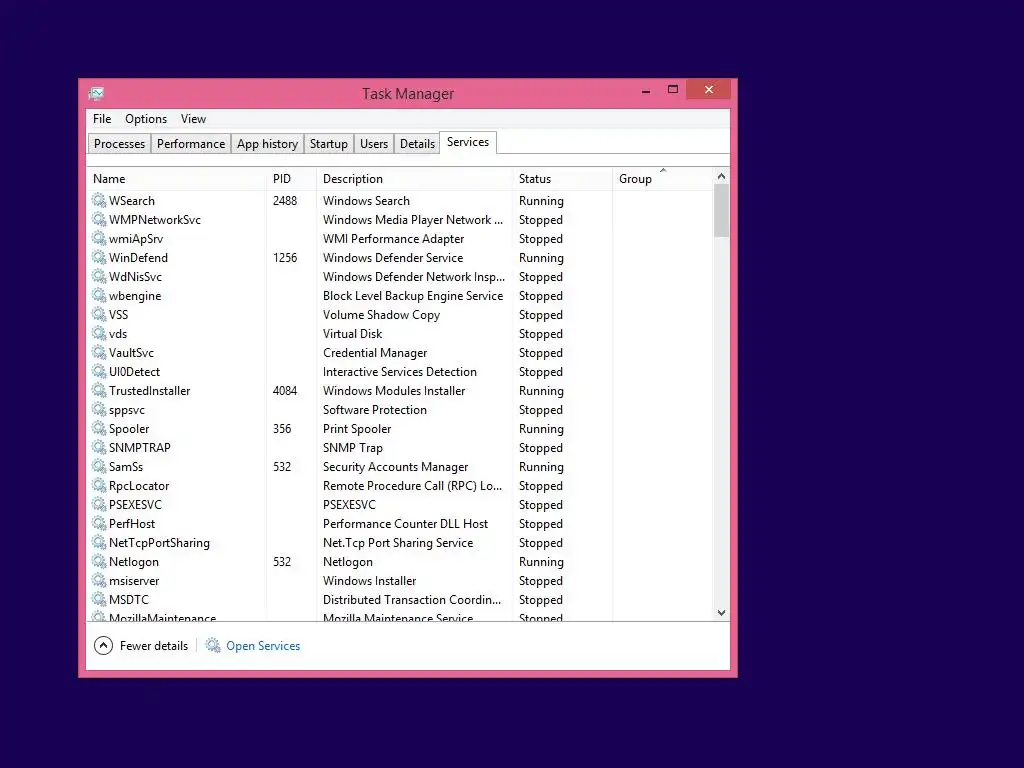The height and width of the screenshot is (768, 1024).
Task: Click the gear icon beside WMPNetworkSvc
Action: point(99,219)
